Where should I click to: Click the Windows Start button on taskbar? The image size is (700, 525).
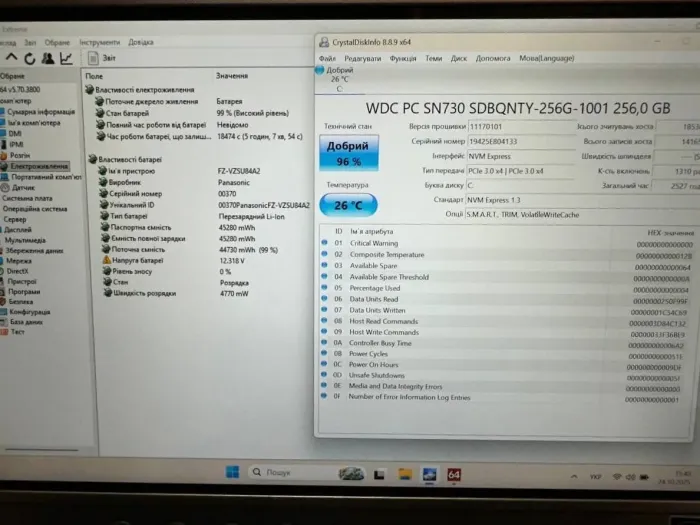click(232, 472)
